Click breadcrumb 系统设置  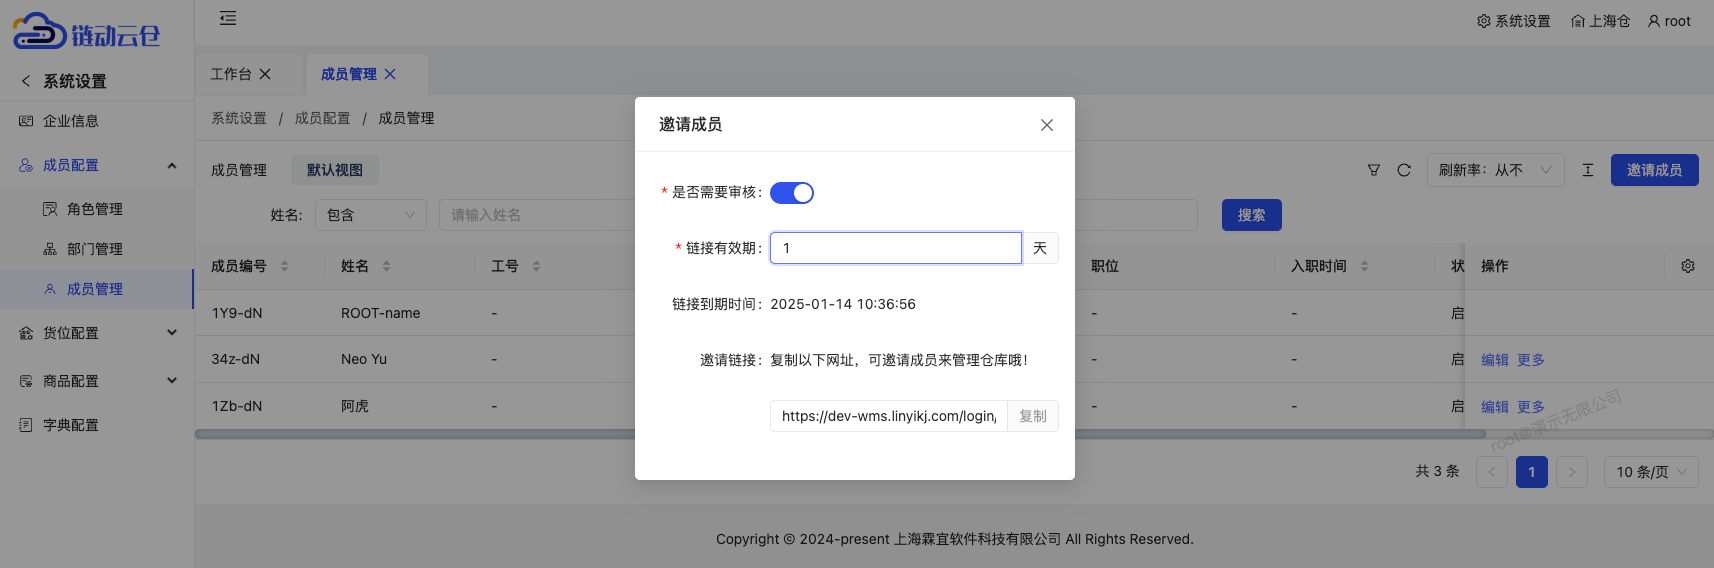point(239,118)
